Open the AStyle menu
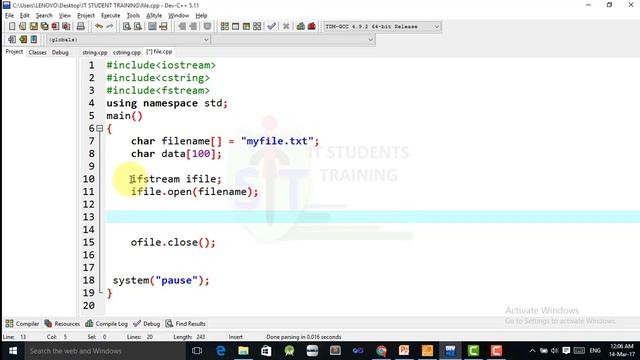The image size is (640, 360). point(154,16)
